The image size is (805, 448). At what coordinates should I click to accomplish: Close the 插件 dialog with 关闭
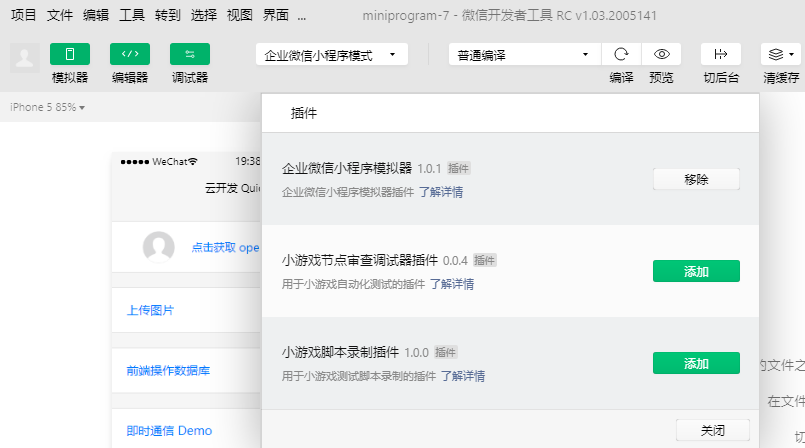coord(713,430)
